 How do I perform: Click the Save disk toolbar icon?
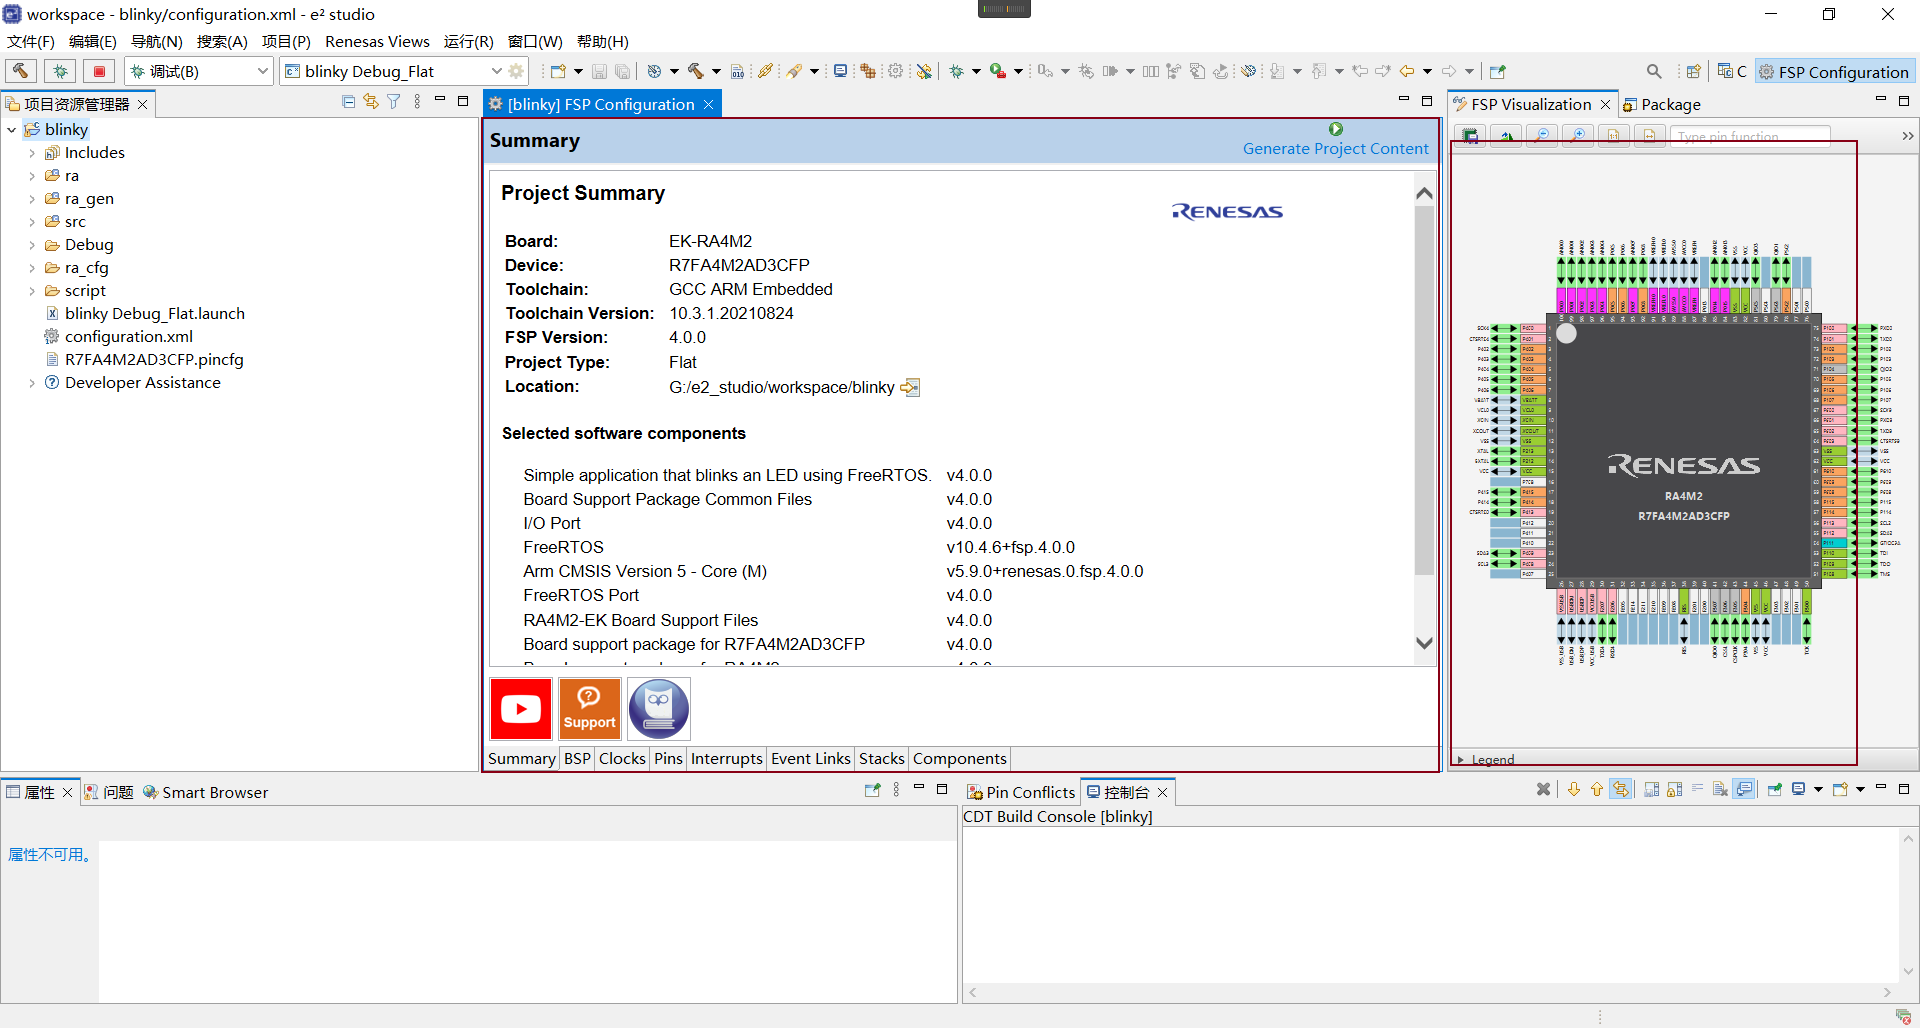pyautogui.click(x=599, y=71)
